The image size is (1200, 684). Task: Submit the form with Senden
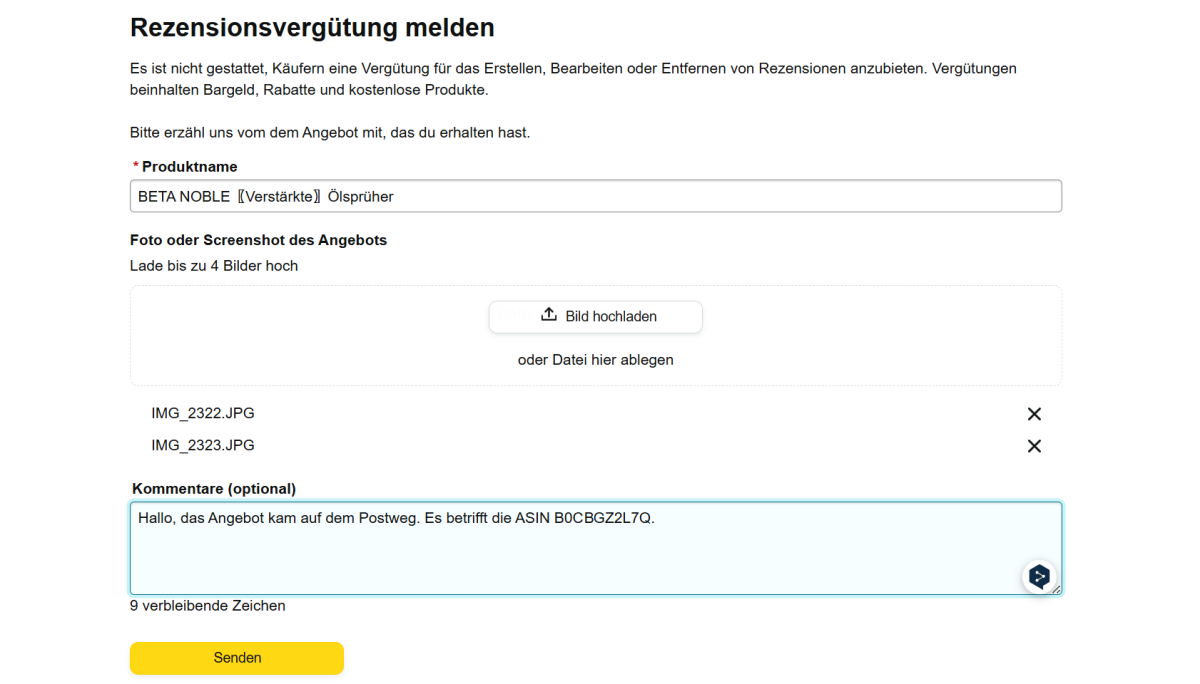(236, 658)
